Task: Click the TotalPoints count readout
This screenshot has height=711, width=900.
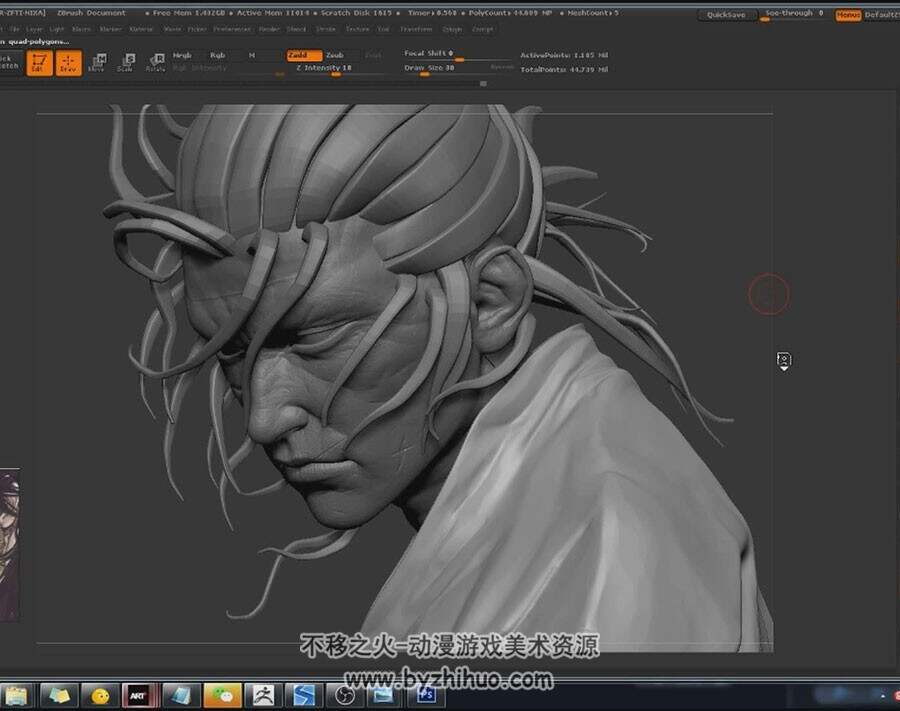Action: (x=564, y=69)
